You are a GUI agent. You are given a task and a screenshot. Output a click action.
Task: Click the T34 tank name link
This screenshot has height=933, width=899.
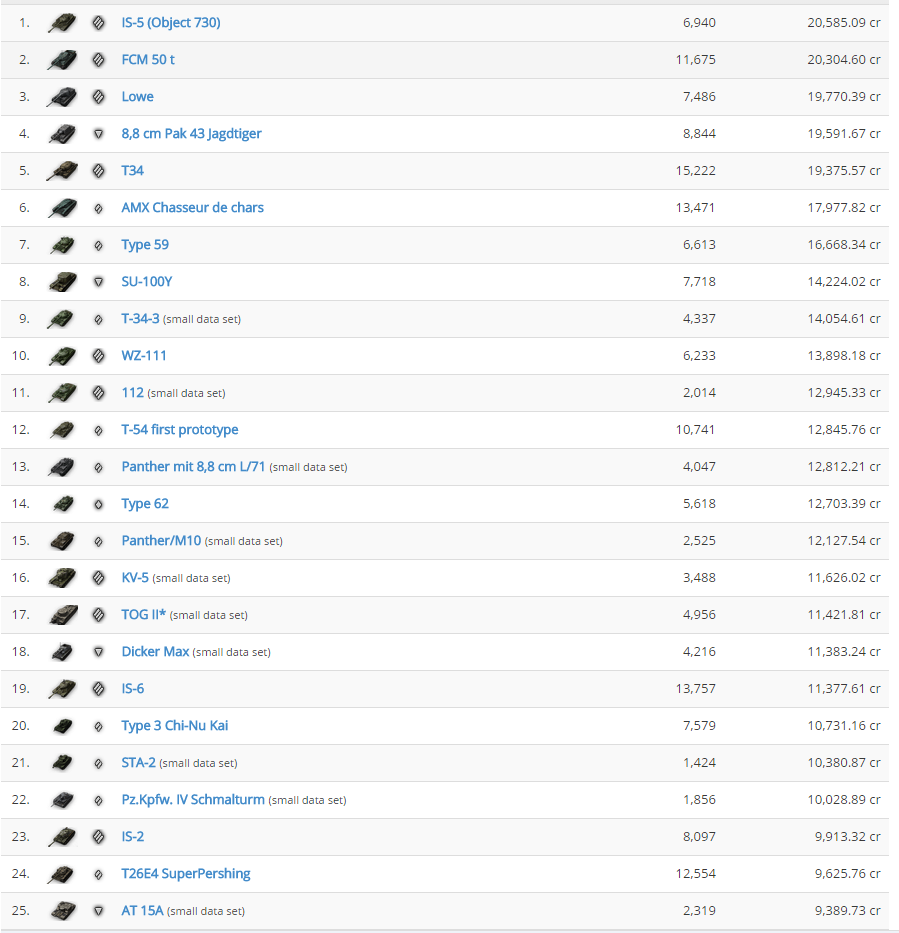(132, 171)
